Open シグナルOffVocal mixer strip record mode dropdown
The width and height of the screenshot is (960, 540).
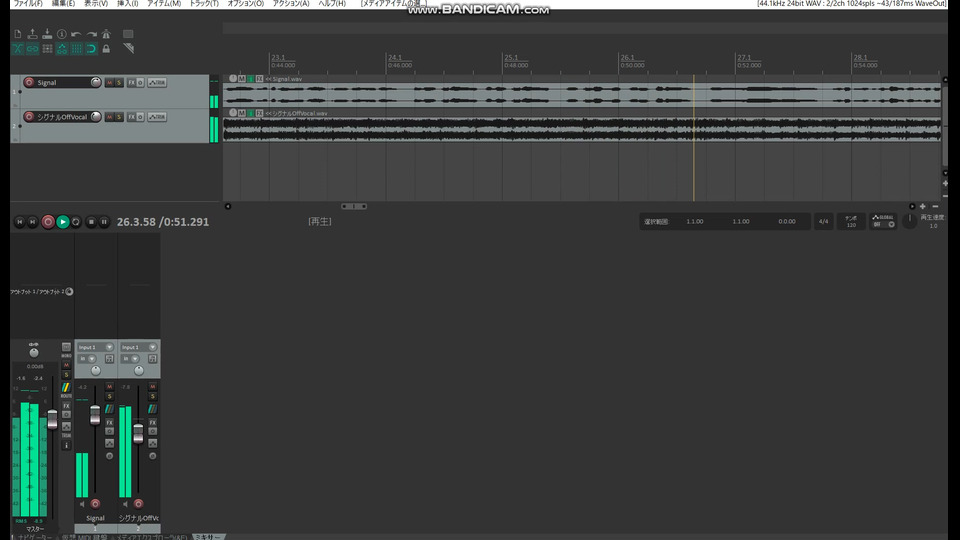[131, 359]
